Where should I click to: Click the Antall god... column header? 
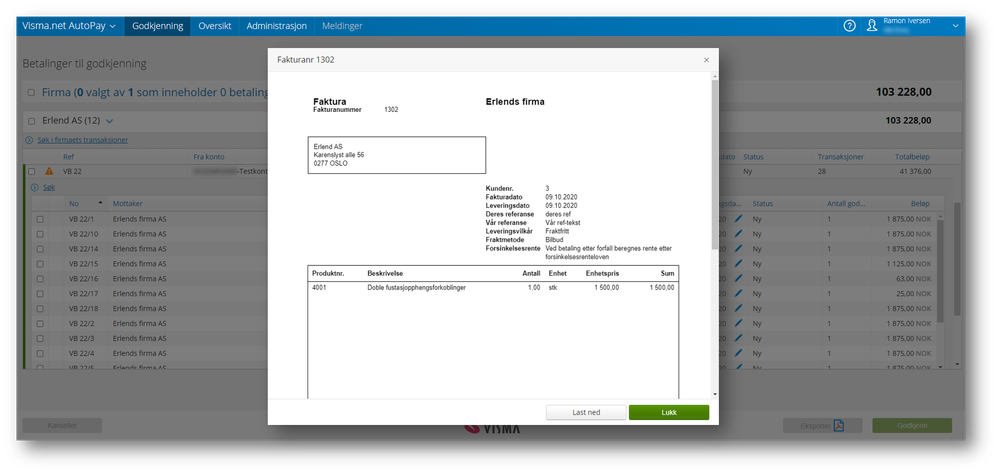(846, 204)
